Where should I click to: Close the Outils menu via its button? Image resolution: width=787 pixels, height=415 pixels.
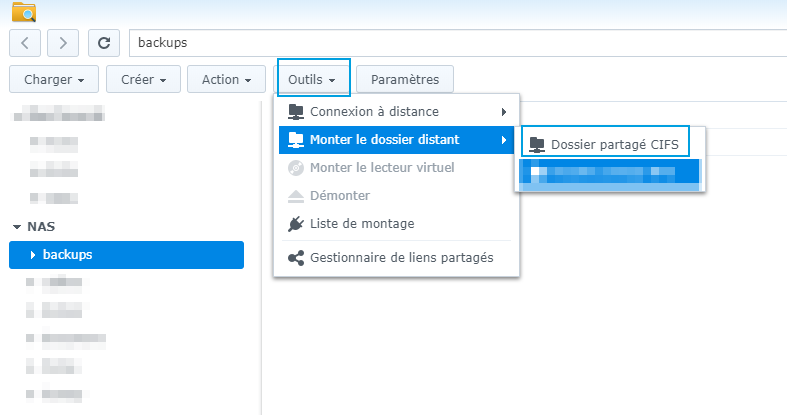click(313, 78)
